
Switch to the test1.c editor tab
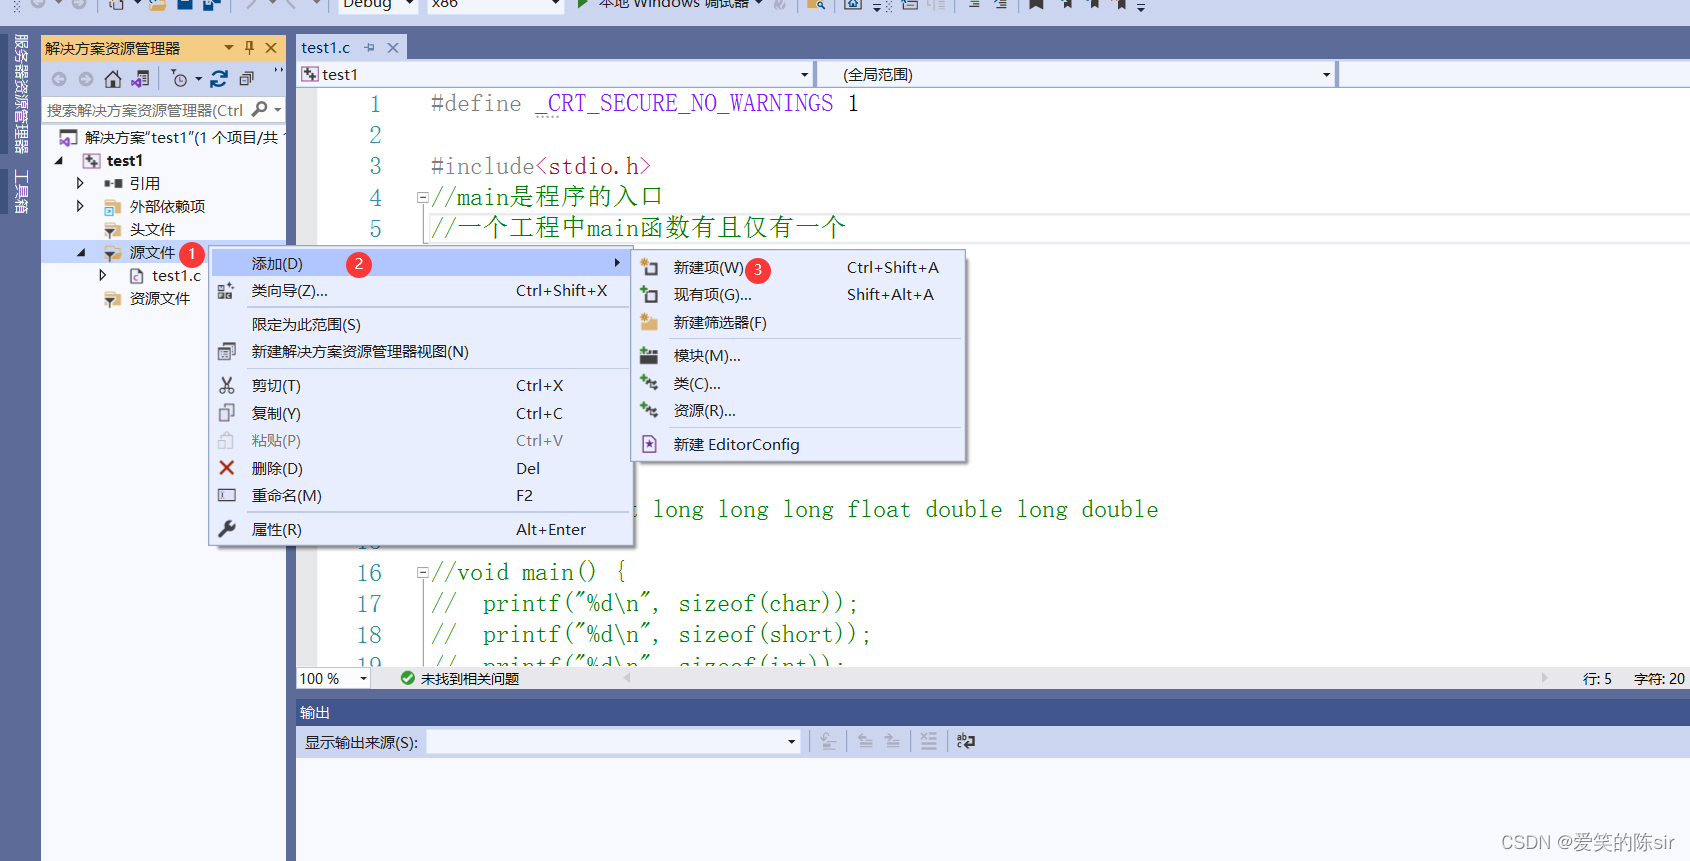tap(326, 47)
